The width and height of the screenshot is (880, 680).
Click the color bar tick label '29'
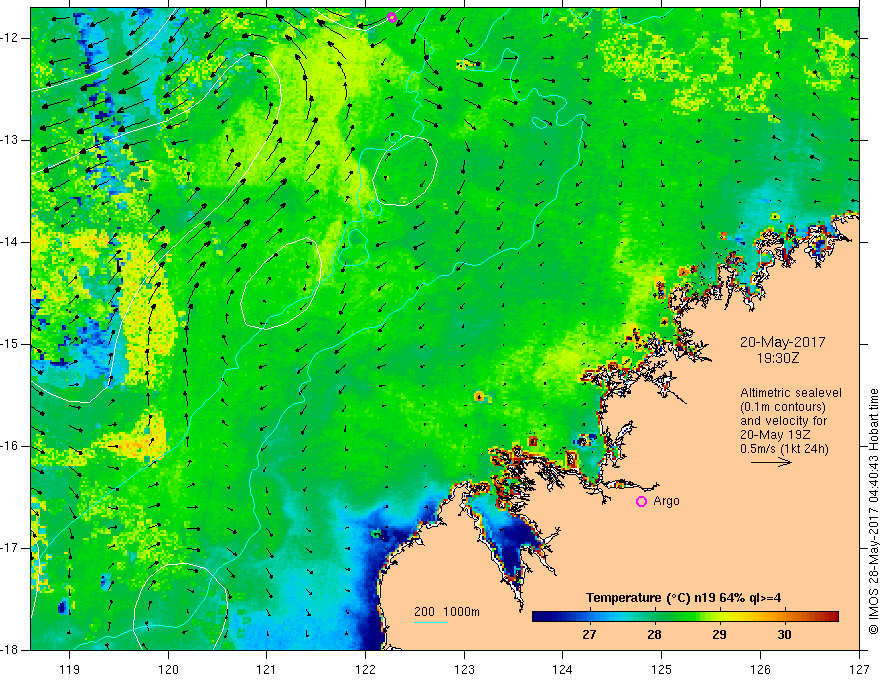click(x=719, y=635)
